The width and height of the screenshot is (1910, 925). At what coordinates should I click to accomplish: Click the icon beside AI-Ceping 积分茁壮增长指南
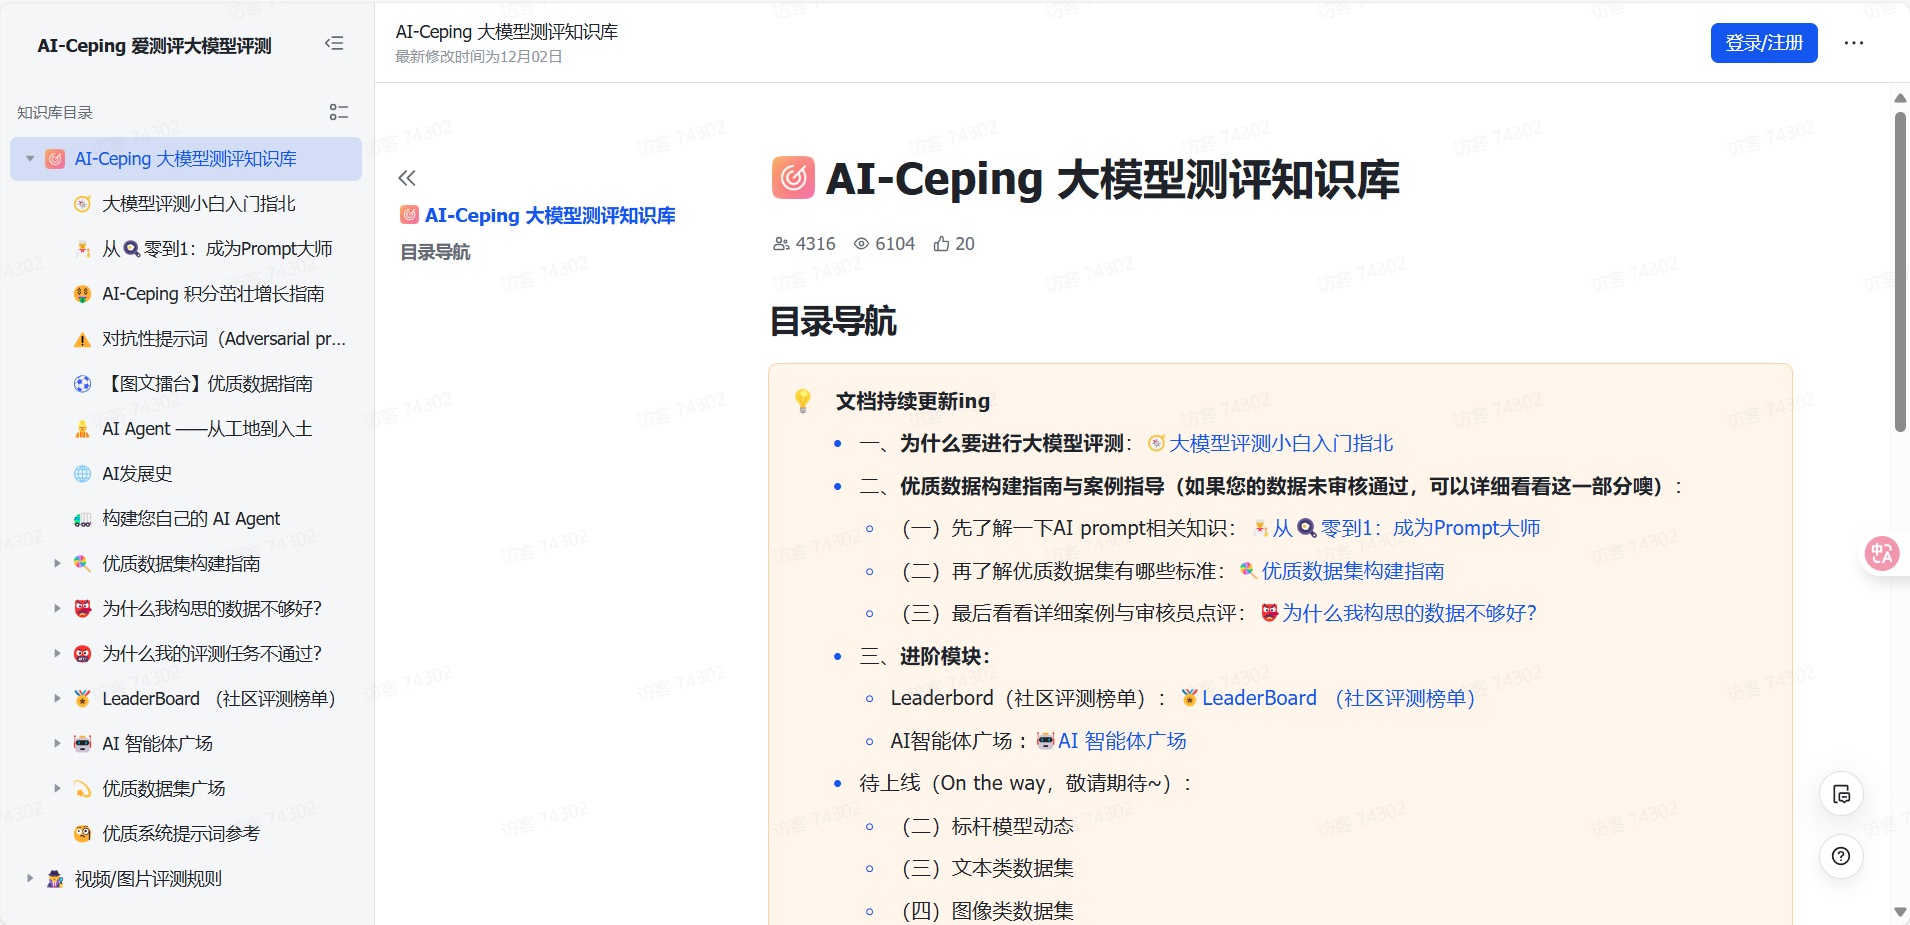point(83,294)
